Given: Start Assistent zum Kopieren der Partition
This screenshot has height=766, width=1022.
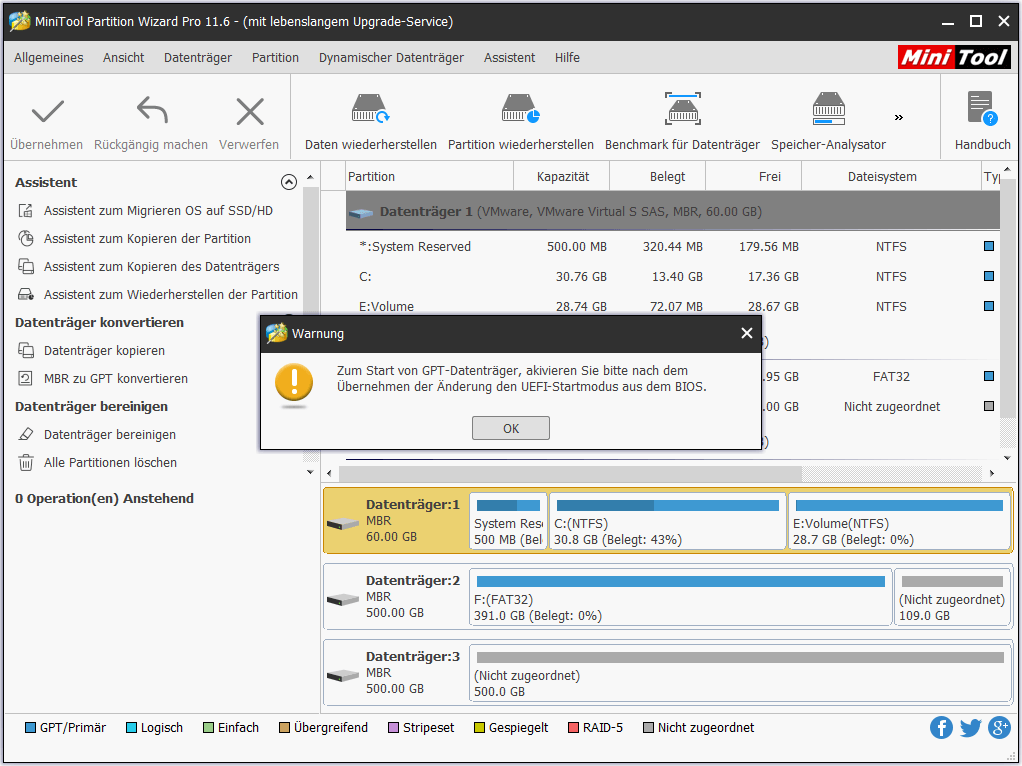Looking at the screenshot, I should point(147,239).
